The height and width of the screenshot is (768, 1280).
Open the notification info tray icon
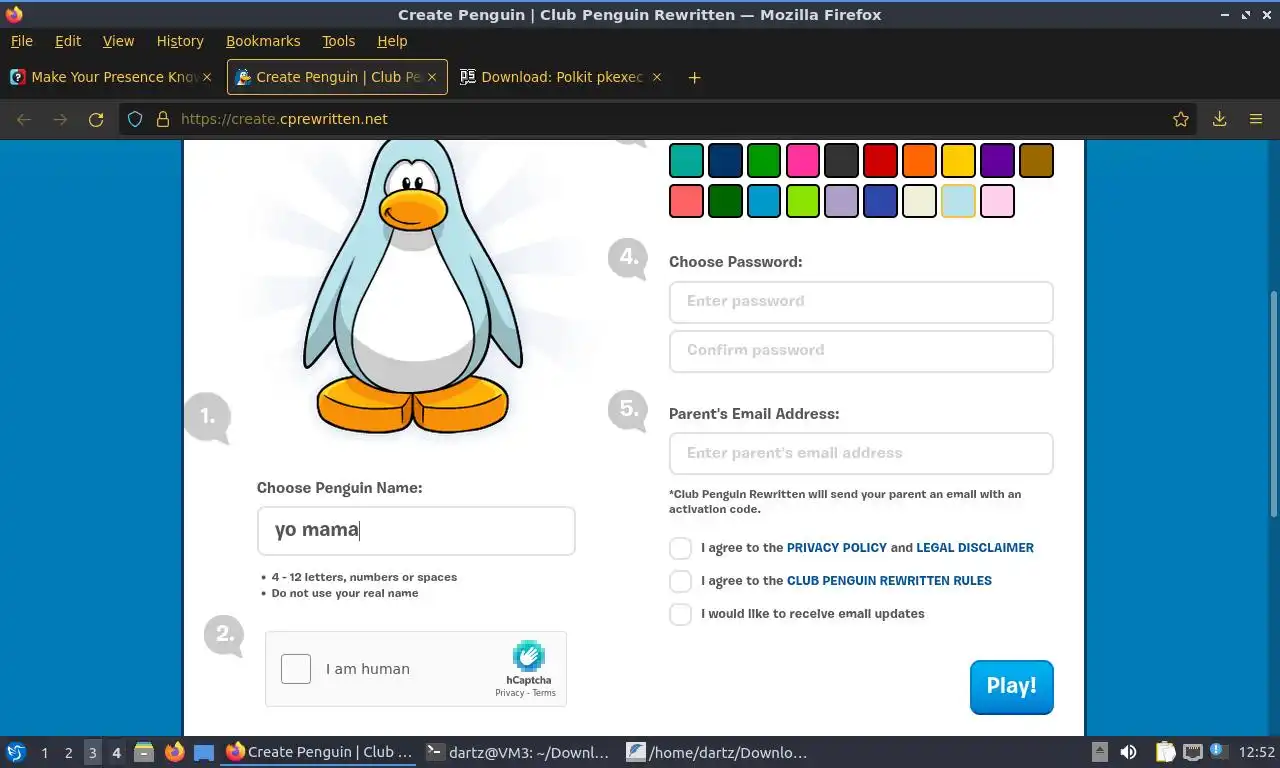[1219, 751]
